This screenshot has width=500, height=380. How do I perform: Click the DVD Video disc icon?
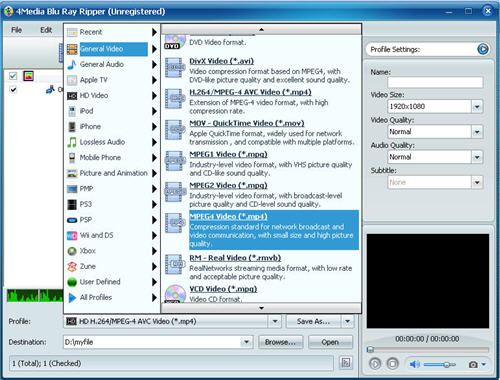(175, 42)
